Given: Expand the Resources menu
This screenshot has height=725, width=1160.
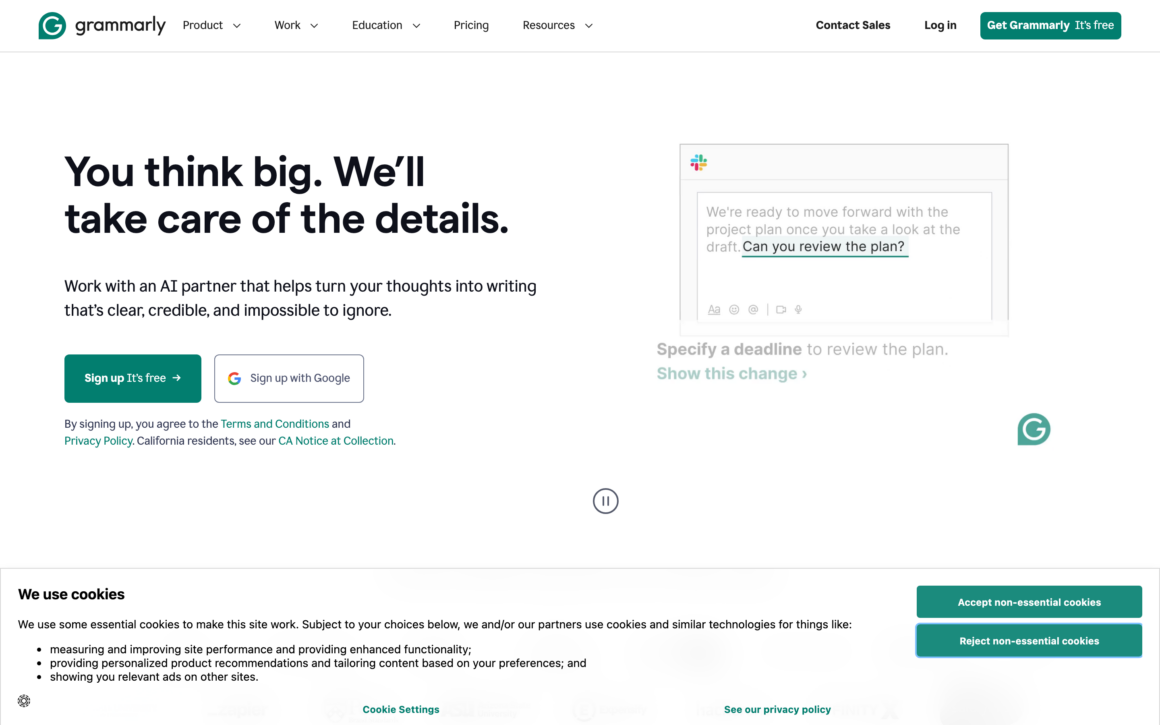Looking at the screenshot, I should 558,25.
